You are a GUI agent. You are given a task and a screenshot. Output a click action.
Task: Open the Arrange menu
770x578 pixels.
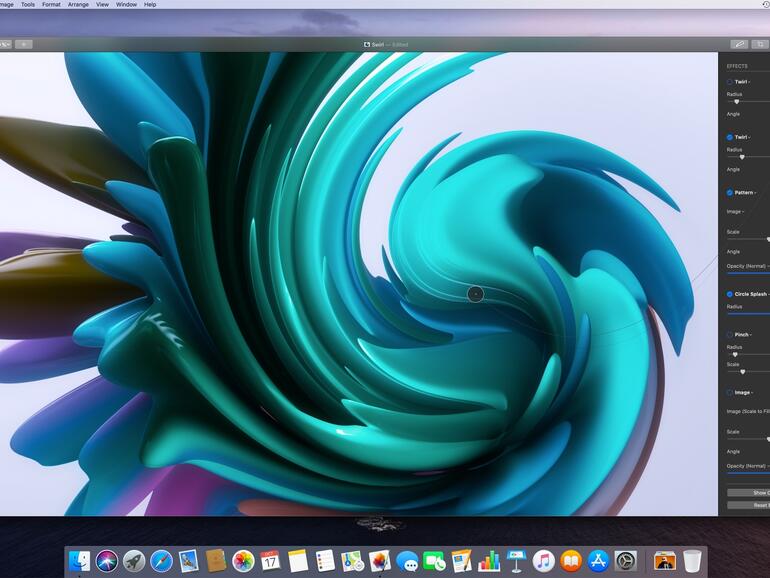click(x=78, y=4)
